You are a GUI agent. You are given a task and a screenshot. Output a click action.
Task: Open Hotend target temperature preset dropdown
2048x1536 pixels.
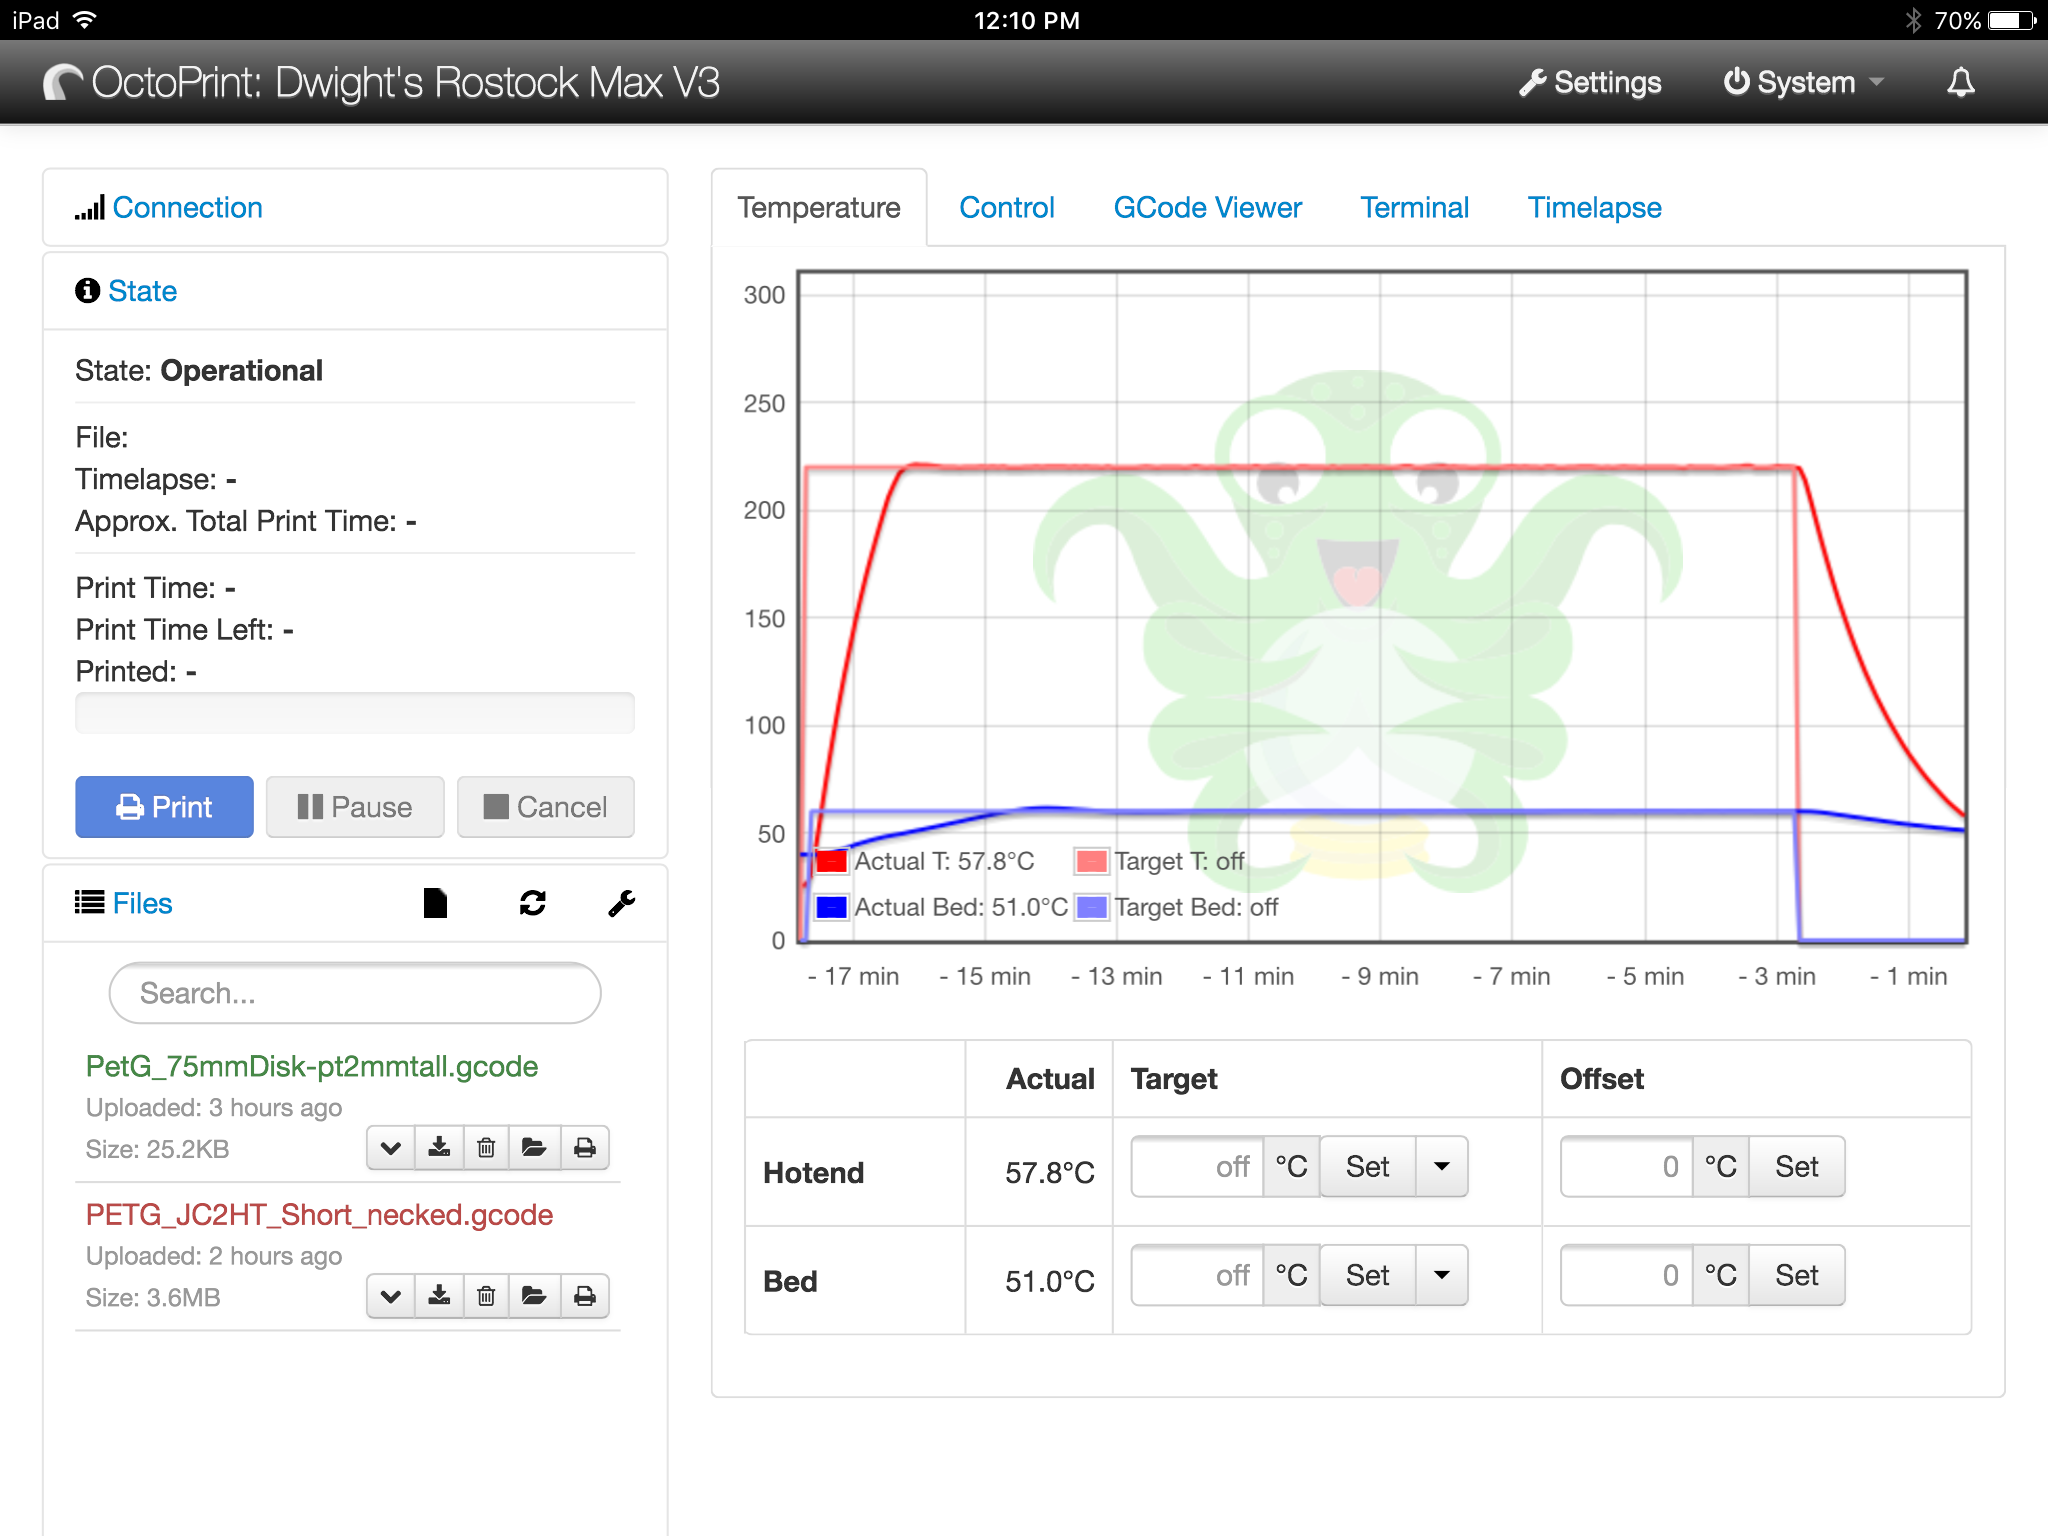tap(1441, 1166)
